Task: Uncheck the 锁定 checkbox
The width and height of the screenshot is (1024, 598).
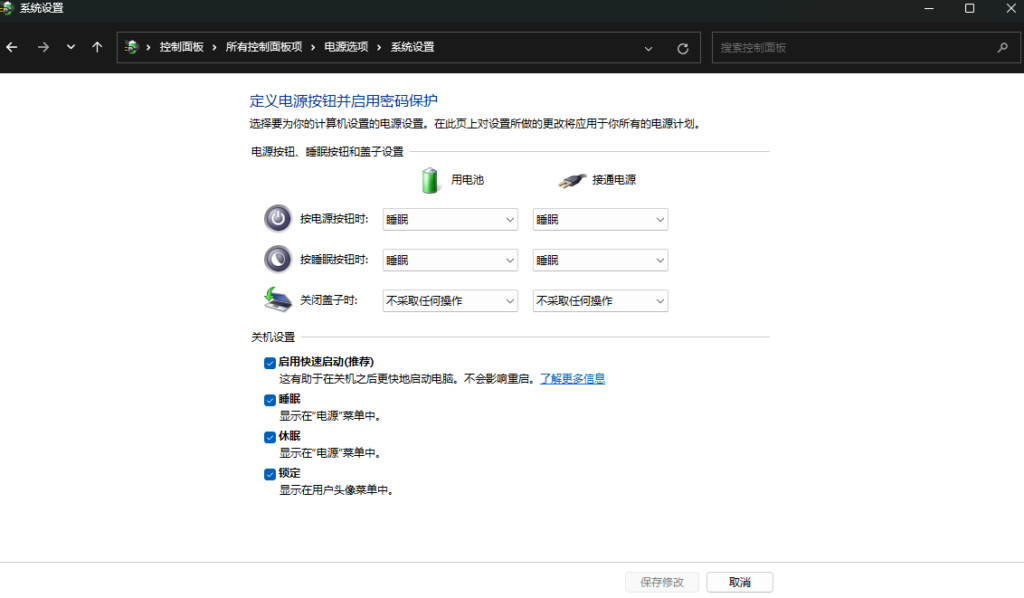Action: pyautogui.click(x=270, y=474)
